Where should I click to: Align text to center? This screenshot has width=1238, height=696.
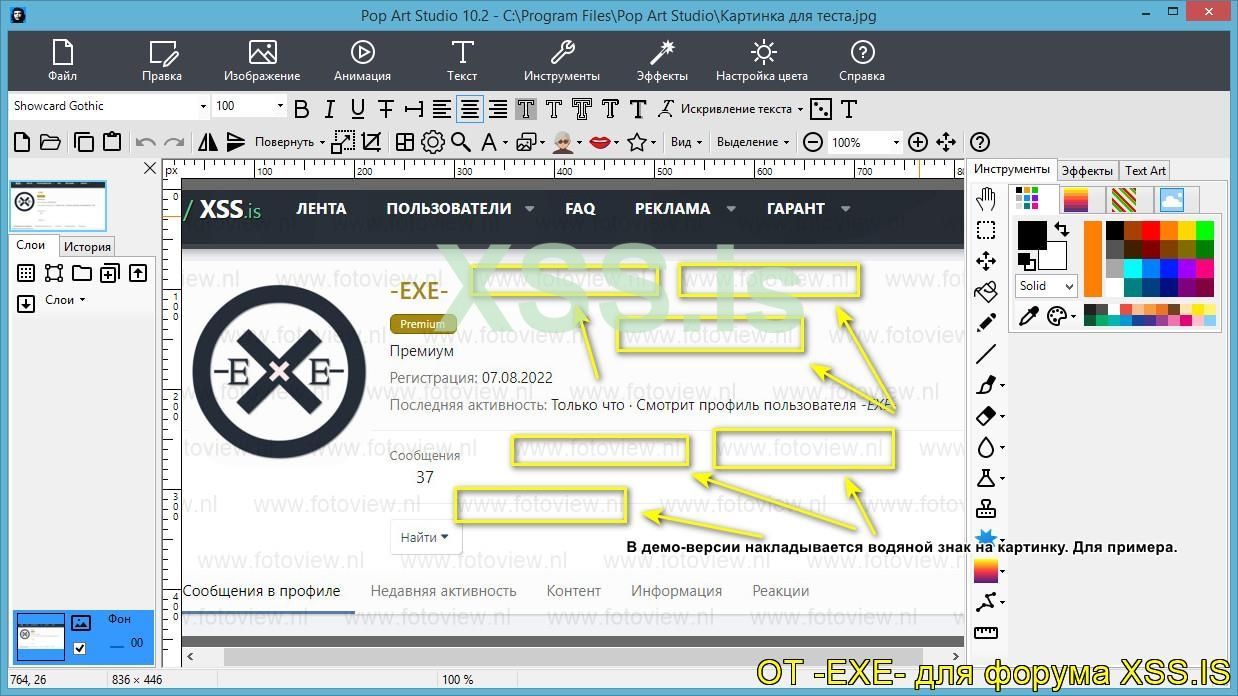pos(470,109)
